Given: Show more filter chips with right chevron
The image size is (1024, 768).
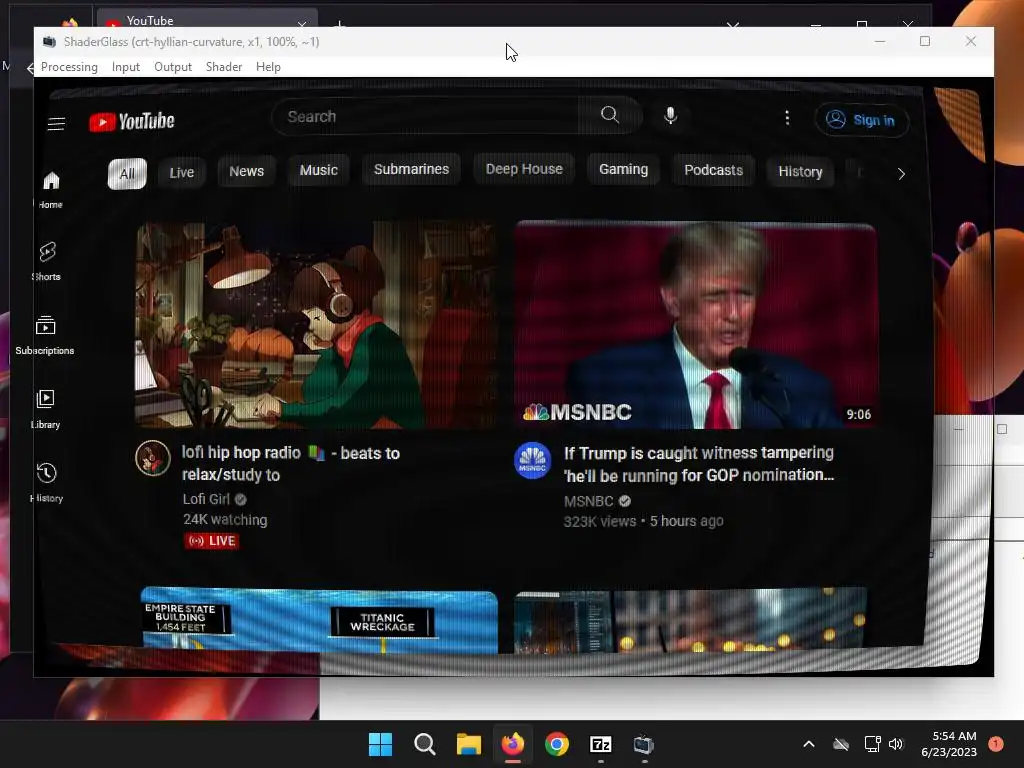Looking at the screenshot, I should pos(901,174).
